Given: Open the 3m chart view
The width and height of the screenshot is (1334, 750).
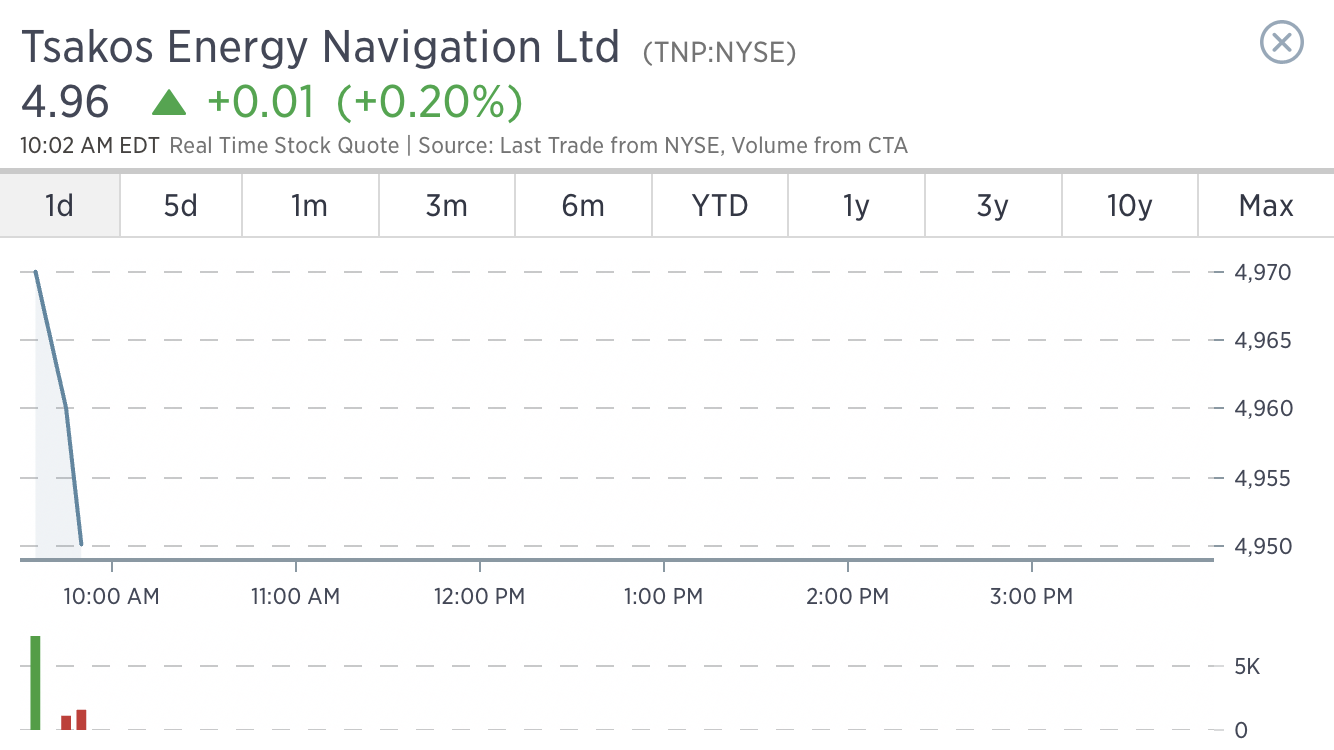Looking at the screenshot, I should click(x=446, y=206).
